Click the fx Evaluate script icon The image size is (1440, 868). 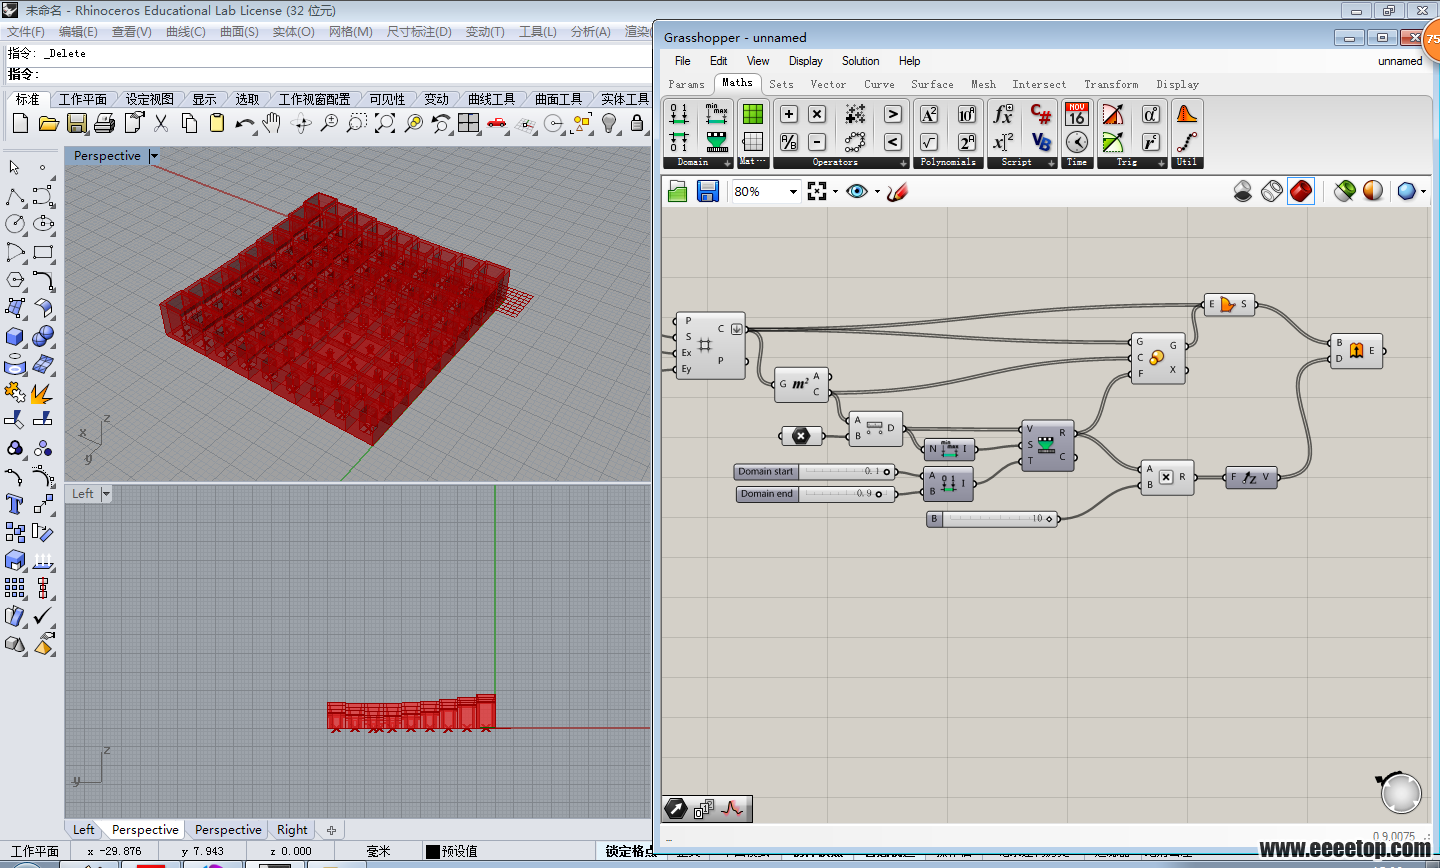click(1003, 114)
